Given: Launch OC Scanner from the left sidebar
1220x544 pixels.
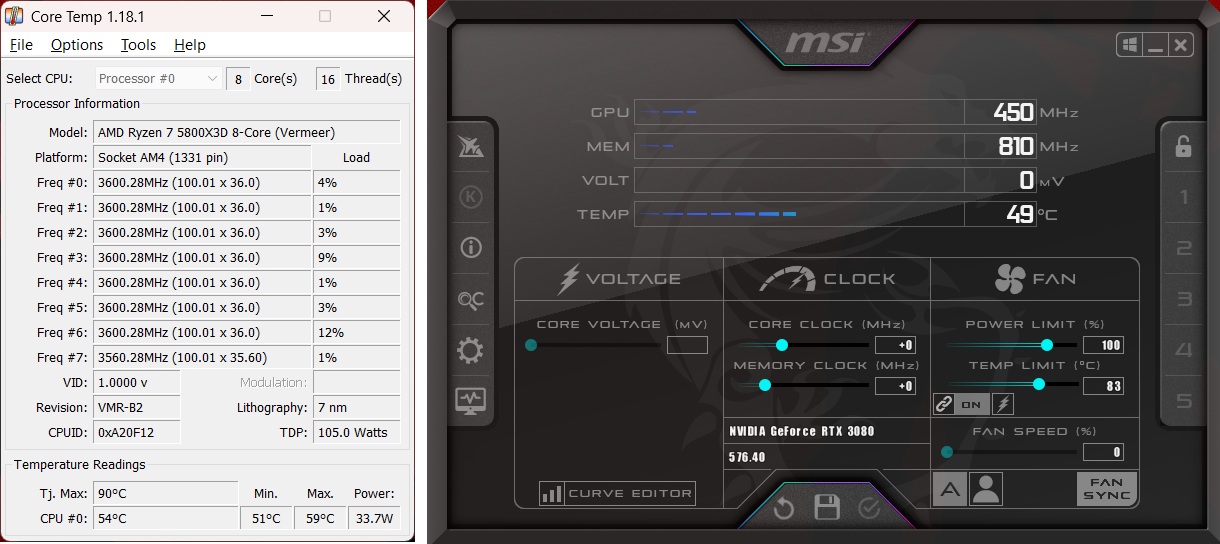Looking at the screenshot, I should coord(470,300).
